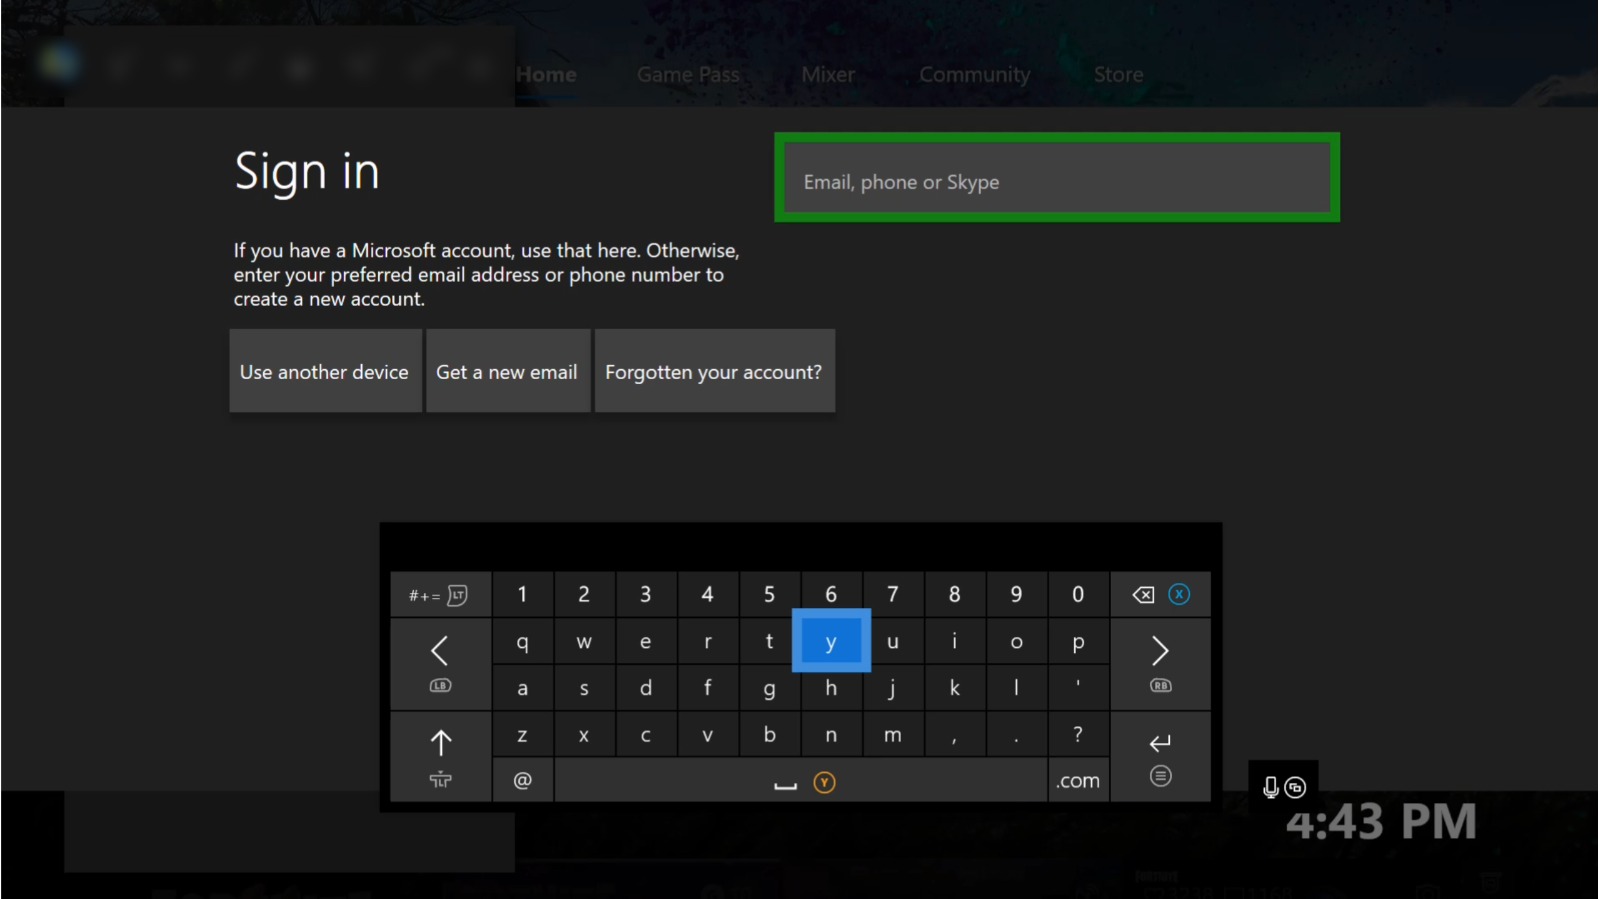This screenshot has height=899, width=1600.
Task: Tap the n key
Action: click(831, 734)
